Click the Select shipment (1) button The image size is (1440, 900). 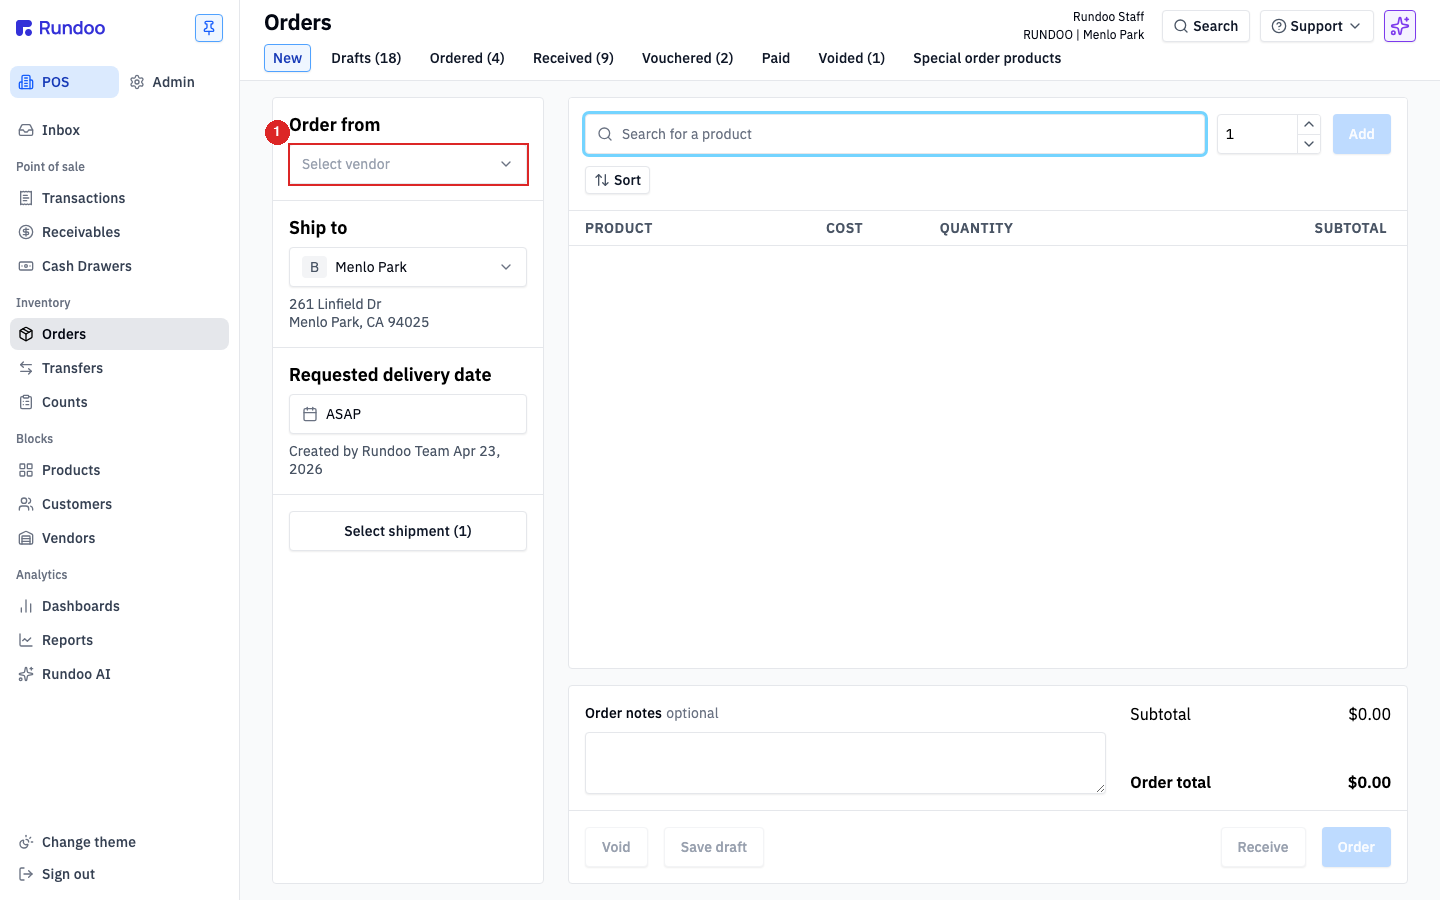coord(408,531)
